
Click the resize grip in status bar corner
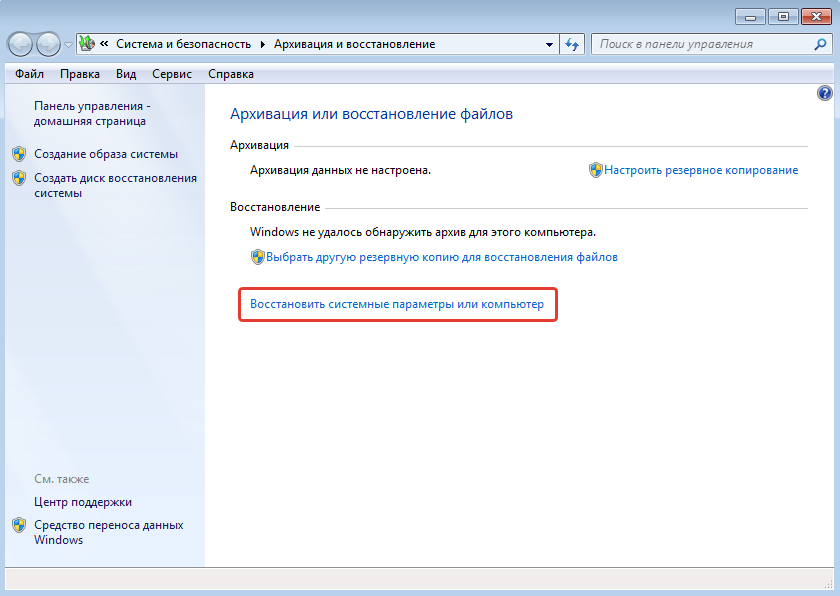point(828,584)
